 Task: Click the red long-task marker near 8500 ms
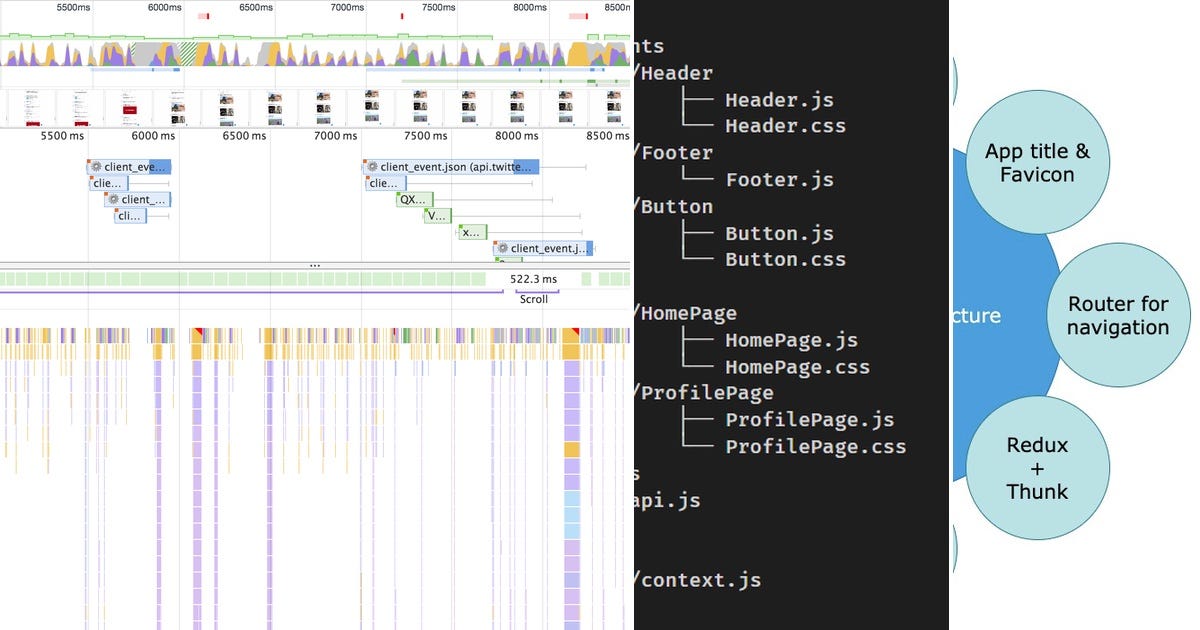[576, 15]
